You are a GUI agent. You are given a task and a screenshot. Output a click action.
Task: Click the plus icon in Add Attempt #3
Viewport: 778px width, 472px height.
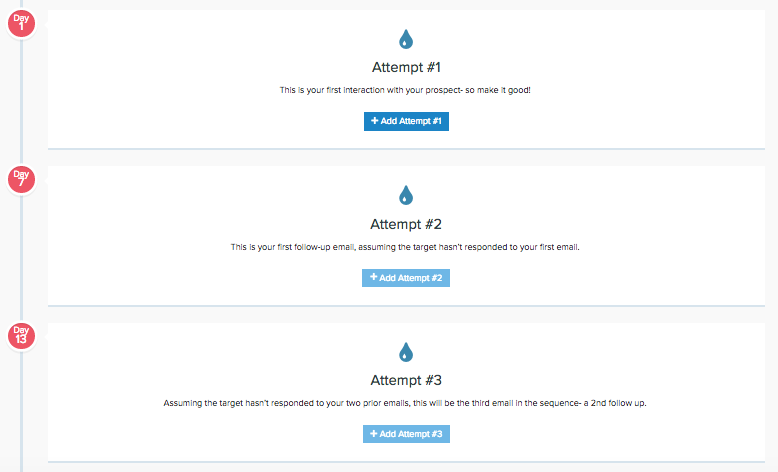(374, 433)
